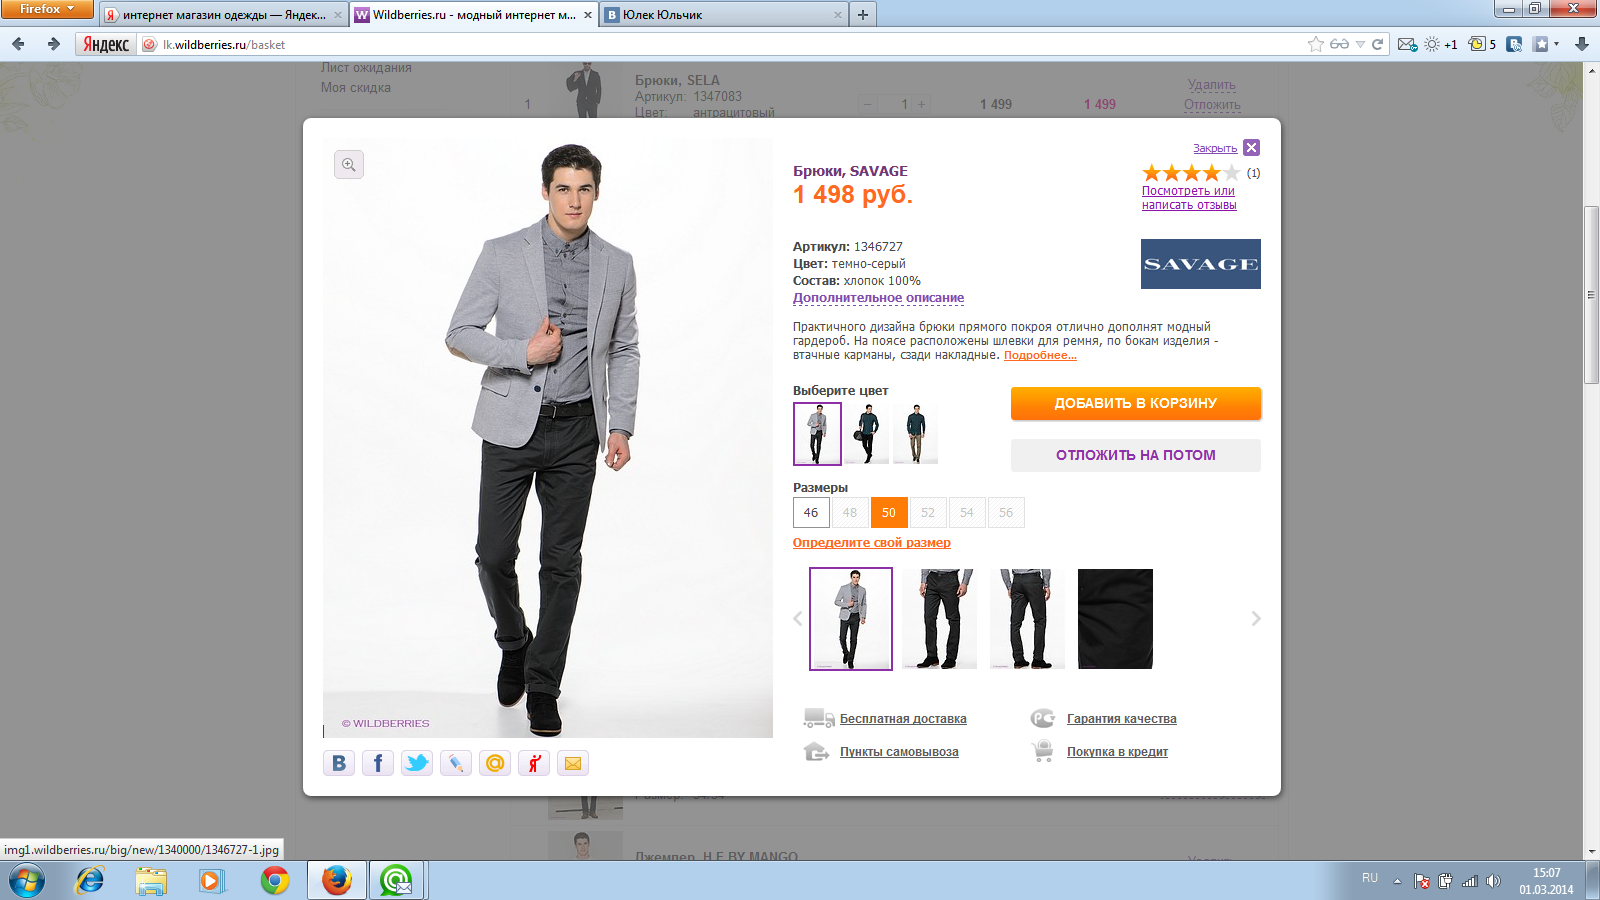Open Гарантия качества link

1122,719
